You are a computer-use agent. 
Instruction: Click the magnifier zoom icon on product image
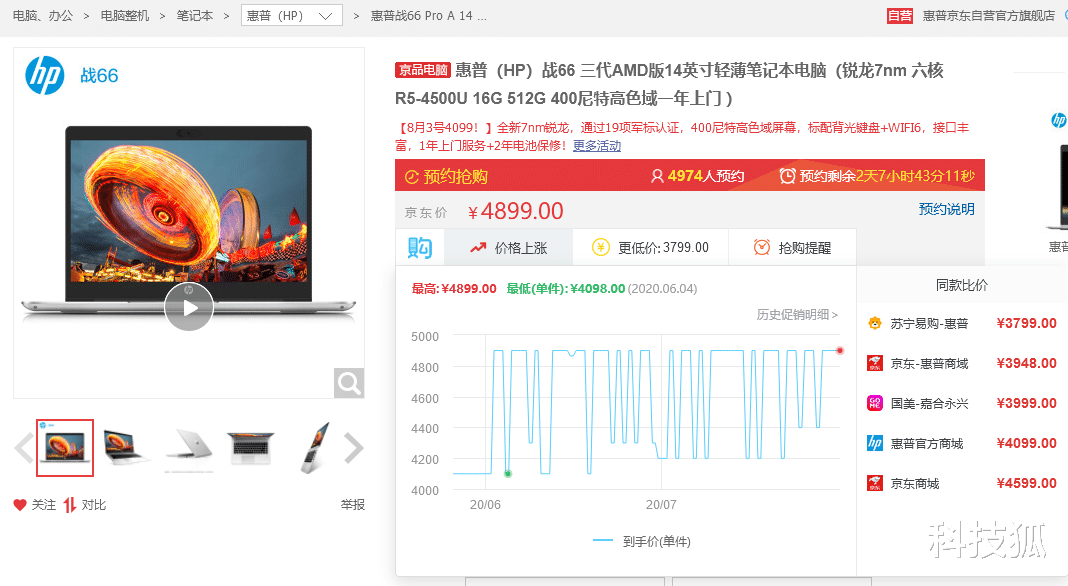(x=349, y=383)
